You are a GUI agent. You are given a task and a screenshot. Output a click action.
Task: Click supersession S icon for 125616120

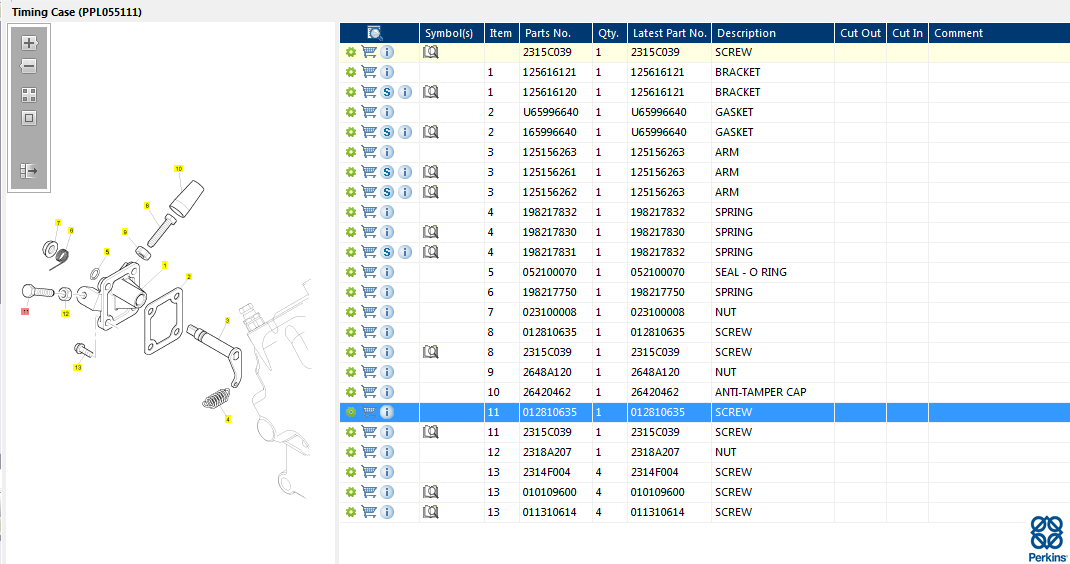click(387, 92)
